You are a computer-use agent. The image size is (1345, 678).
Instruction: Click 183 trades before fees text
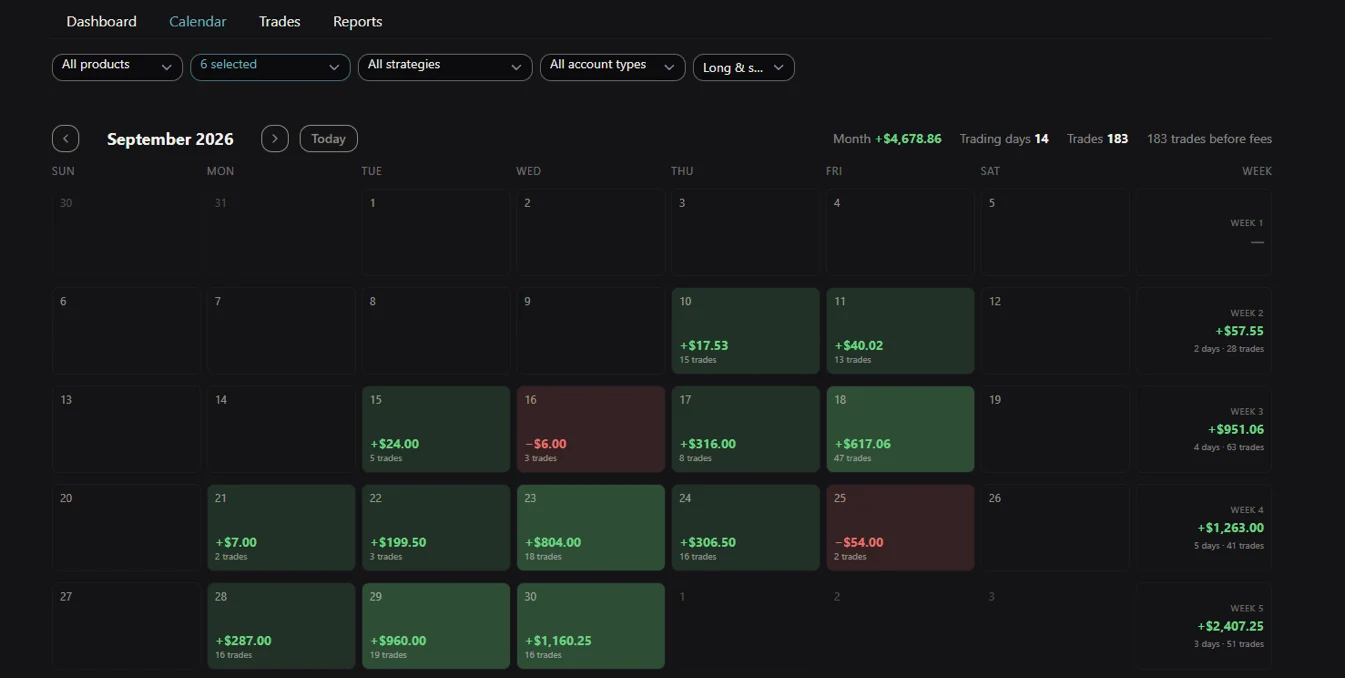tap(1210, 139)
